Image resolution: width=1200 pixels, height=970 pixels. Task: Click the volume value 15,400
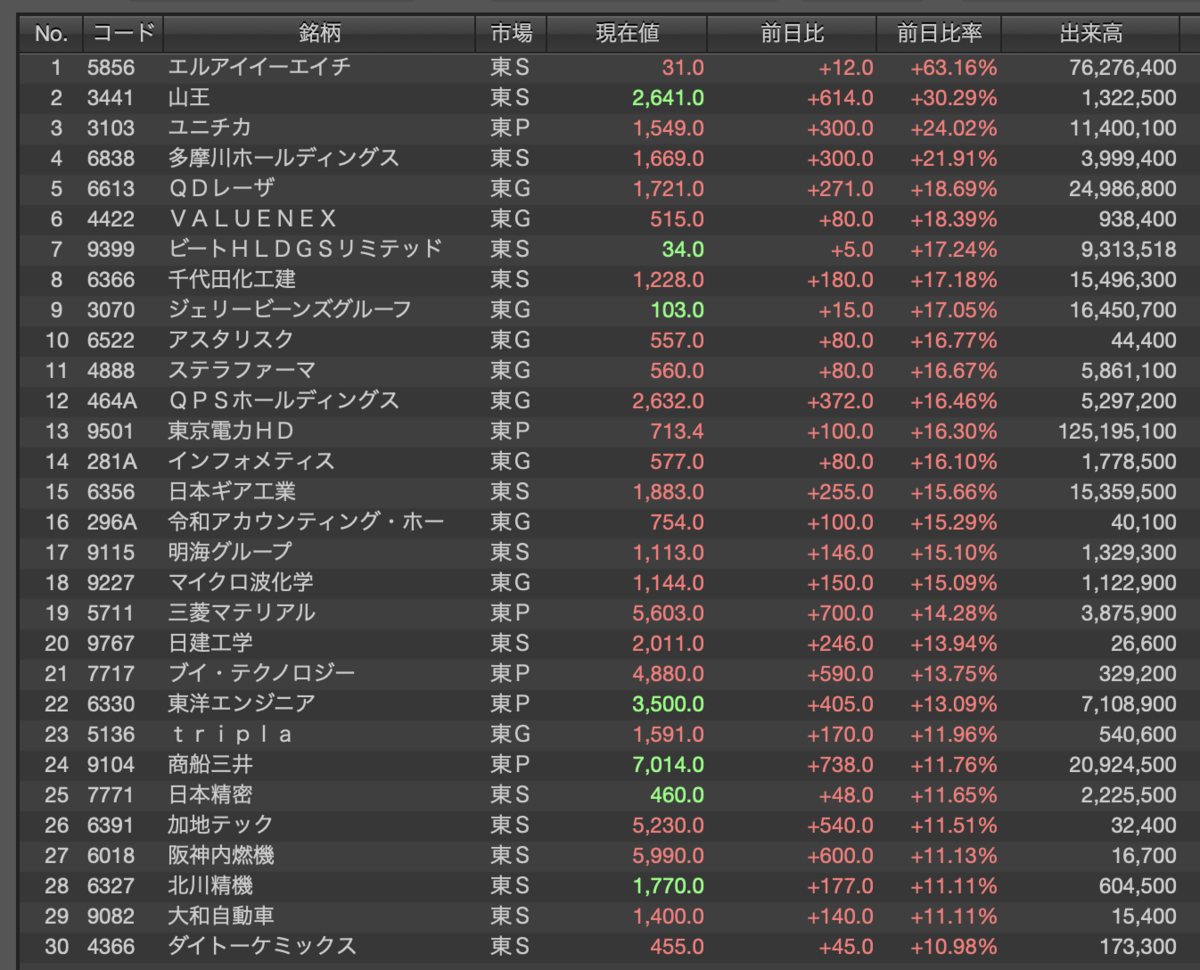(1145, 916)
